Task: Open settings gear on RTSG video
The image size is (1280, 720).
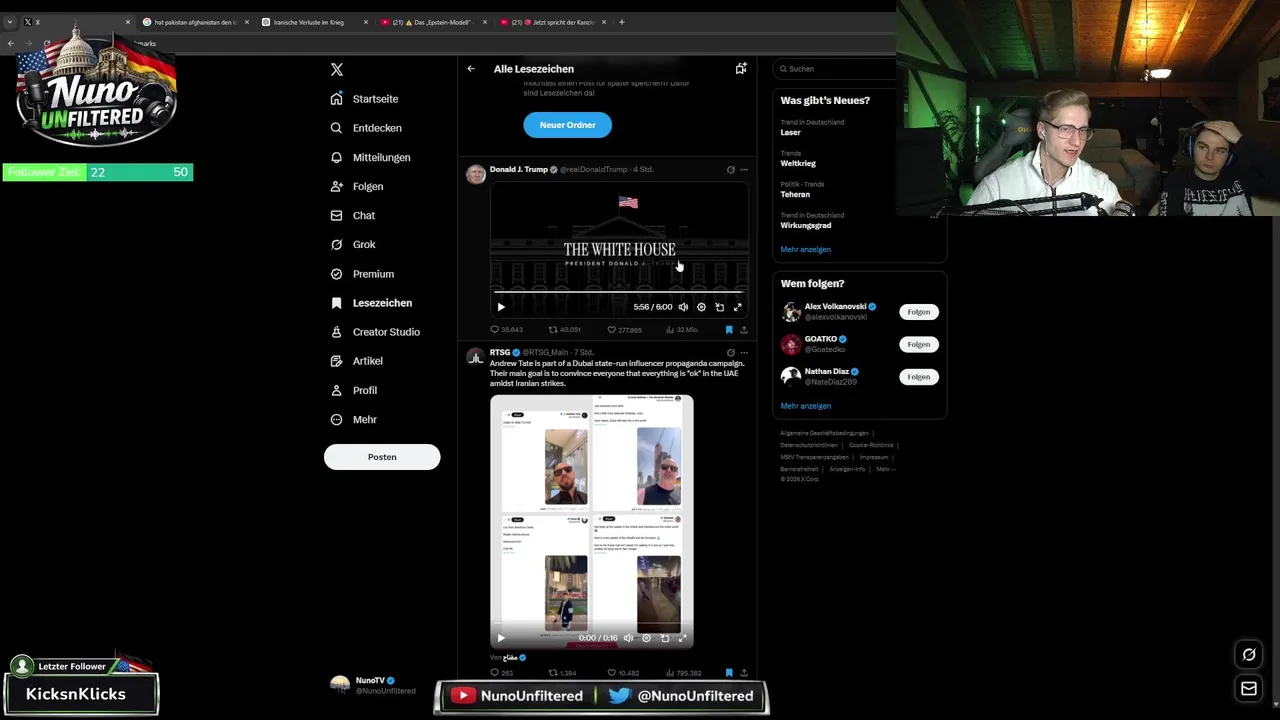Action: 646,638
